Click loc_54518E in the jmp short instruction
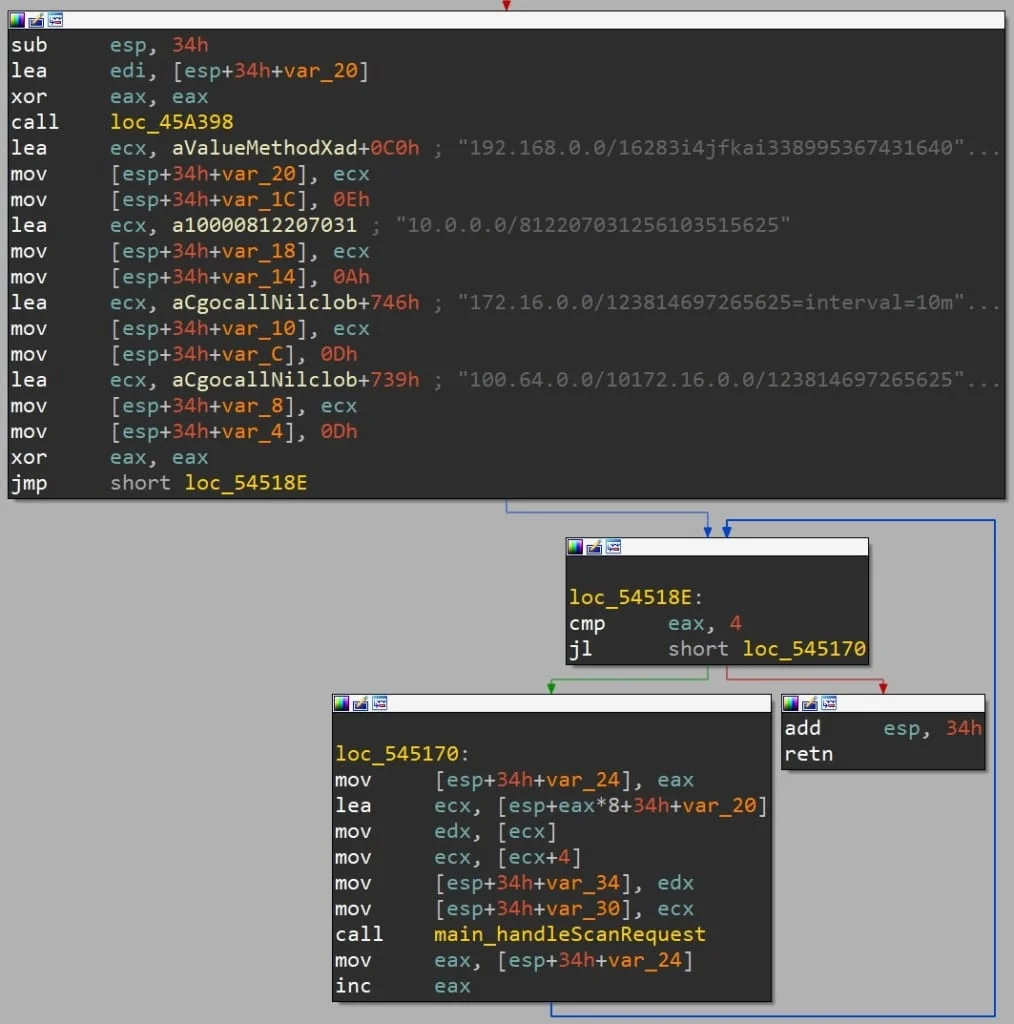The height and width of the screenshot is (1024, 1014). [x=246, y=483]
